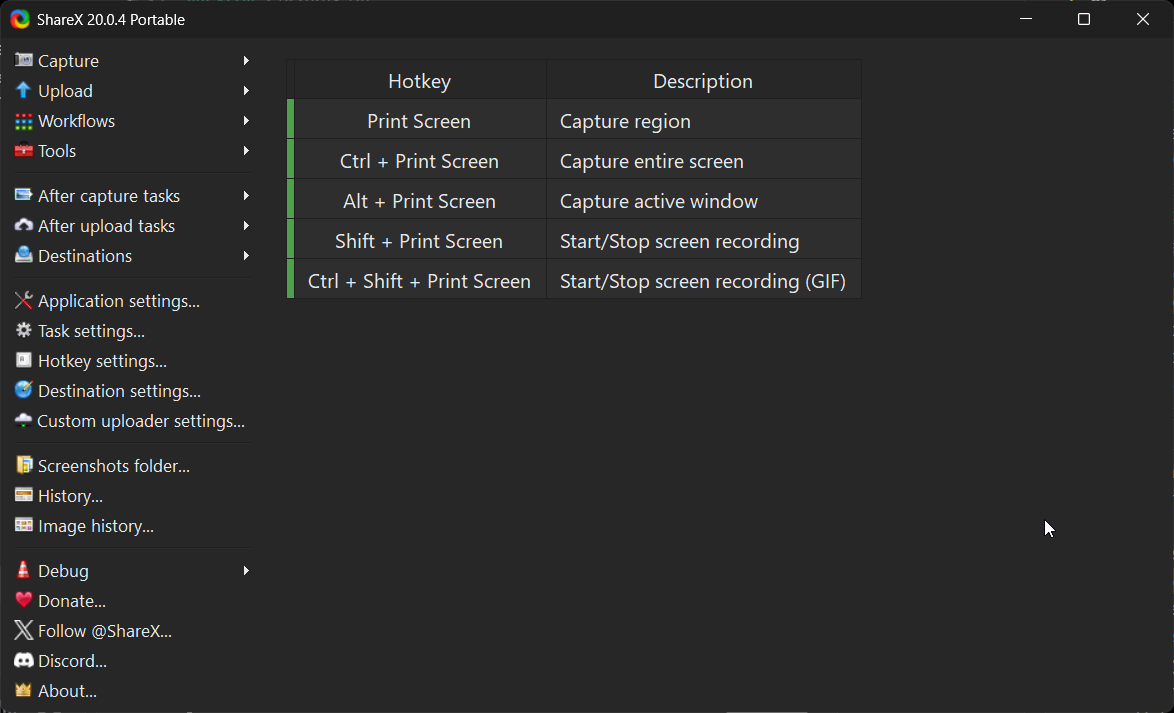Image resolution: width=1174 pixels, height=713 pixels.
Task: Click the Destination settings globe icon
Action: click(x=24, y=390)
